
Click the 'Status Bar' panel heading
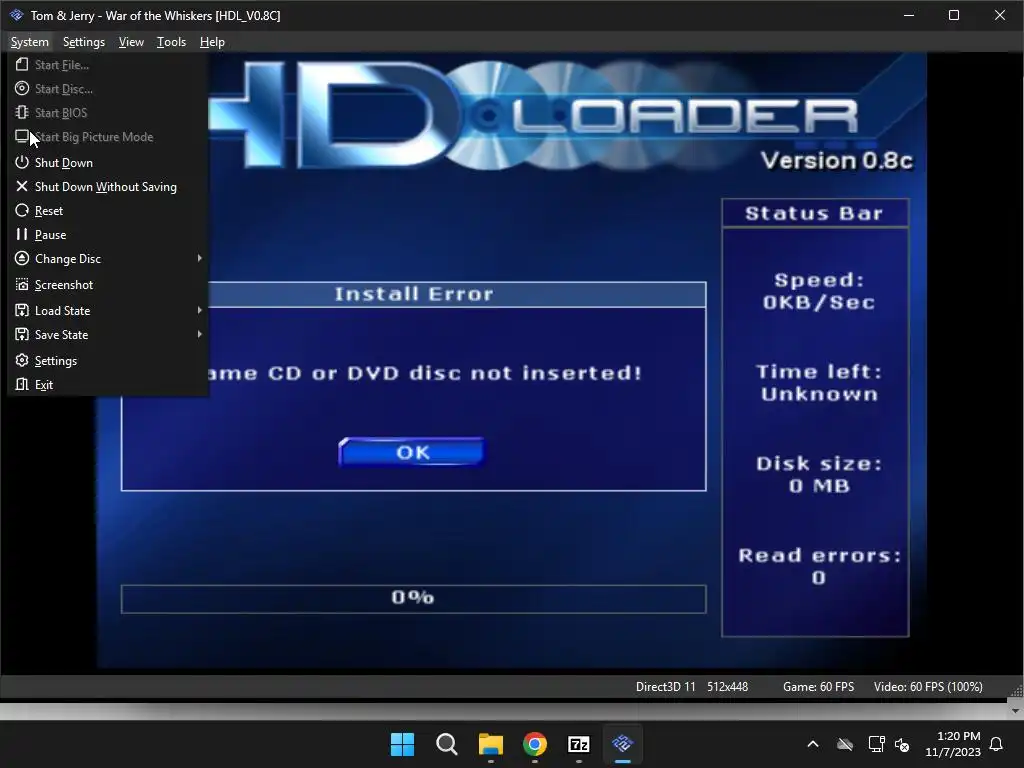coord(814,214)
